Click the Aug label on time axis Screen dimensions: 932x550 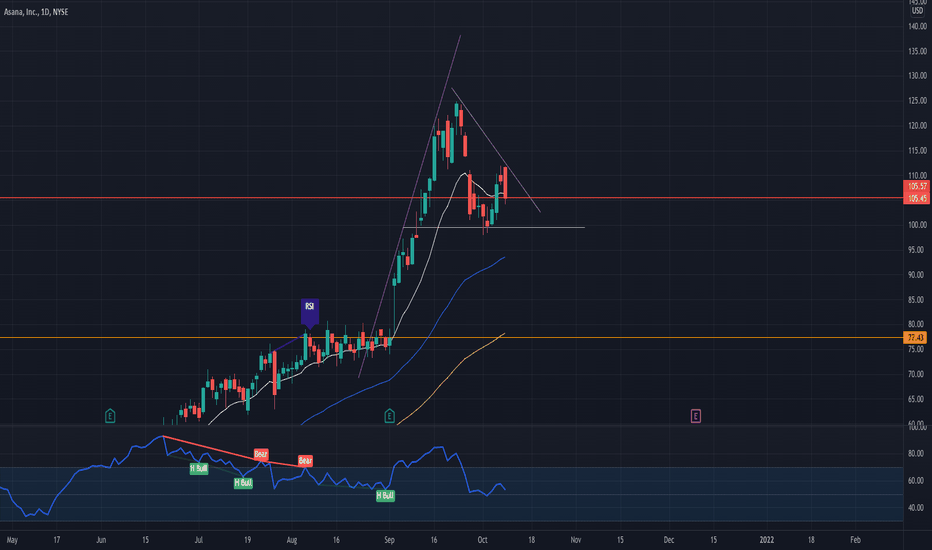click(292, 540)
